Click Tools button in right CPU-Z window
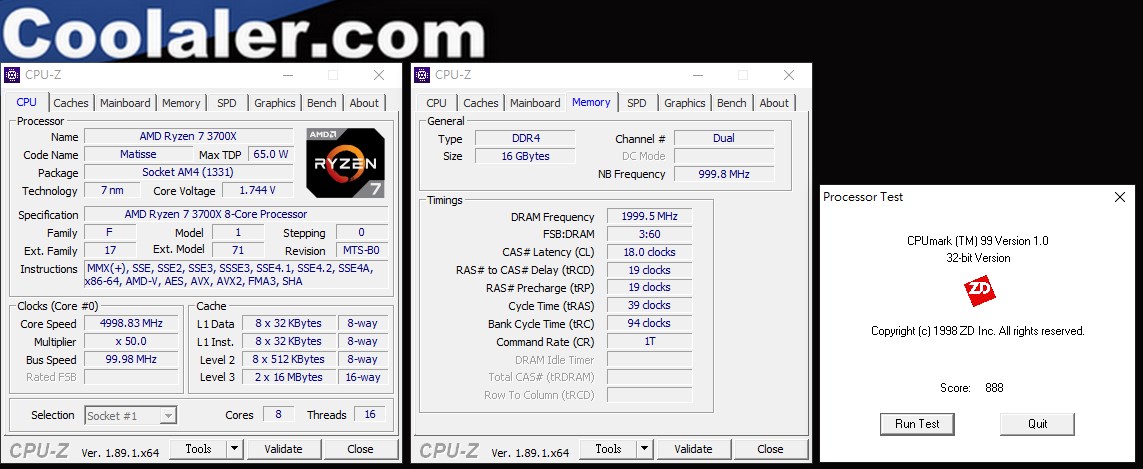Viewport: 1143px width, 469px height. (x=608, y=449)
